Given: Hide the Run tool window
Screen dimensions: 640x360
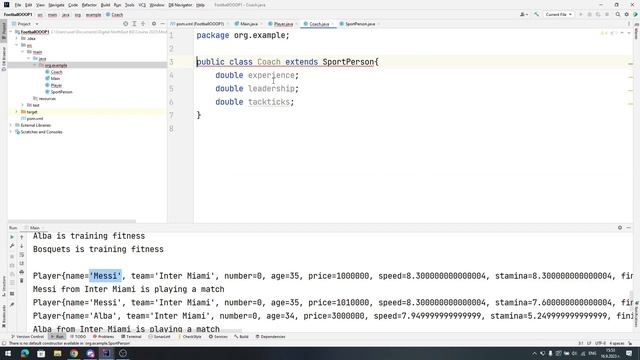Looking at the screenshot, I should (x=629, y=228).
